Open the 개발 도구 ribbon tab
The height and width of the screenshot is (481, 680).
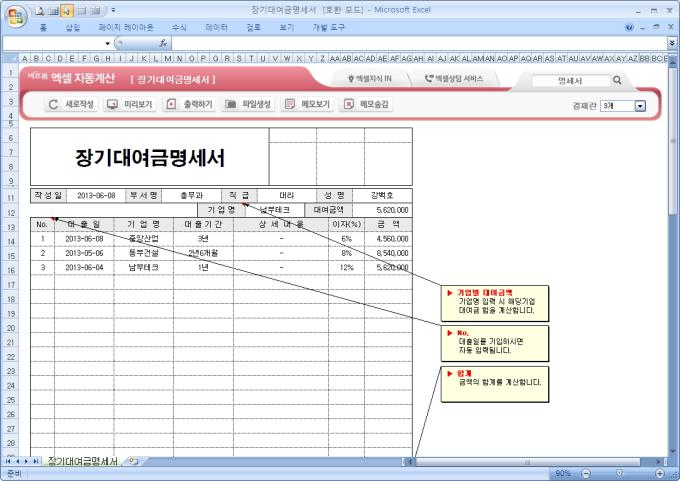(x=328, y=27)
